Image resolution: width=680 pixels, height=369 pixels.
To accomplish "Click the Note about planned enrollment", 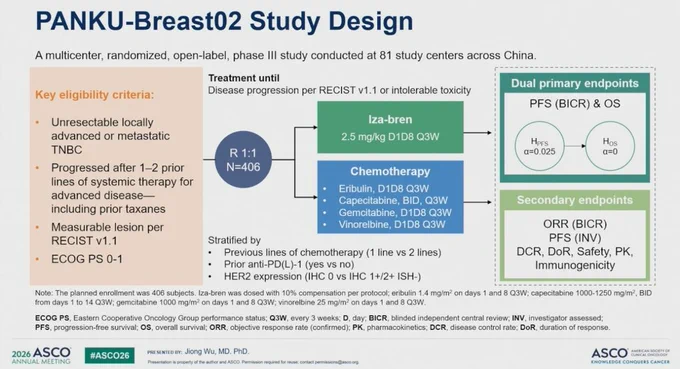I will pyautogui.click(x=343, y=297).
